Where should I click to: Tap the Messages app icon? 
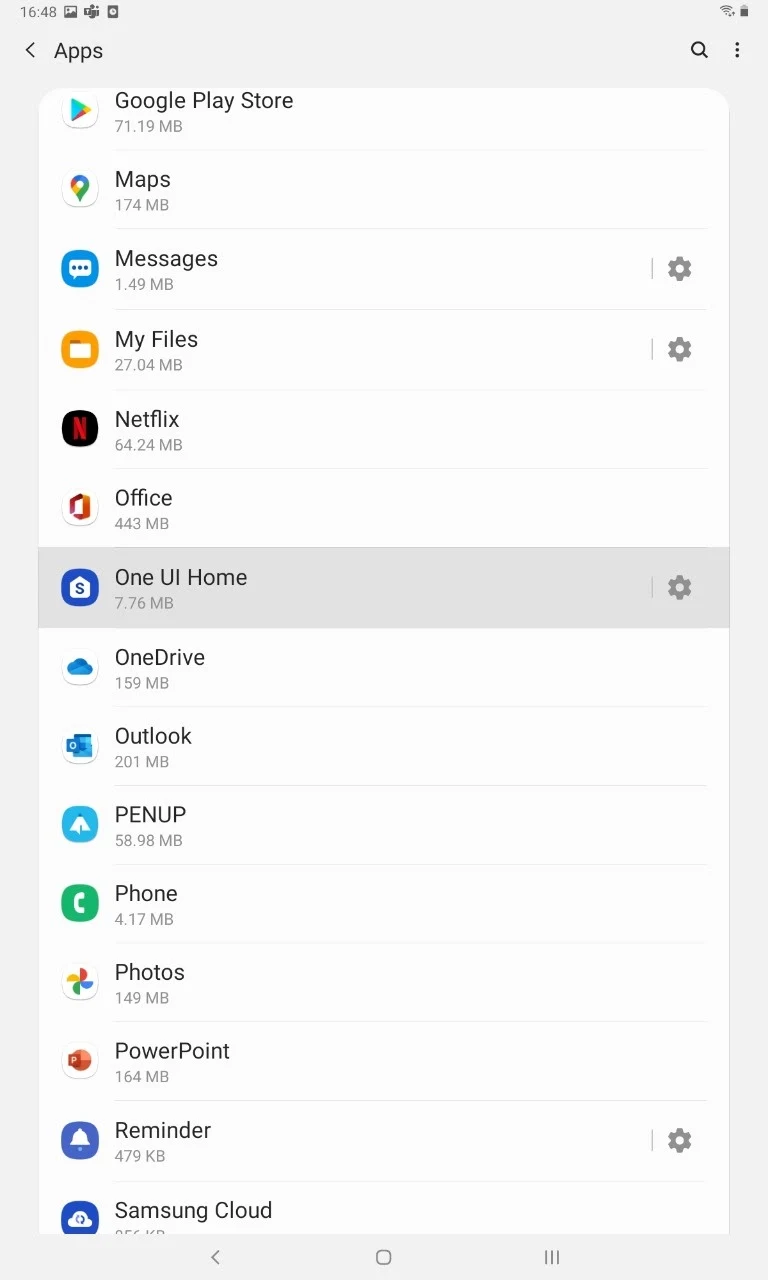point(80,269)
